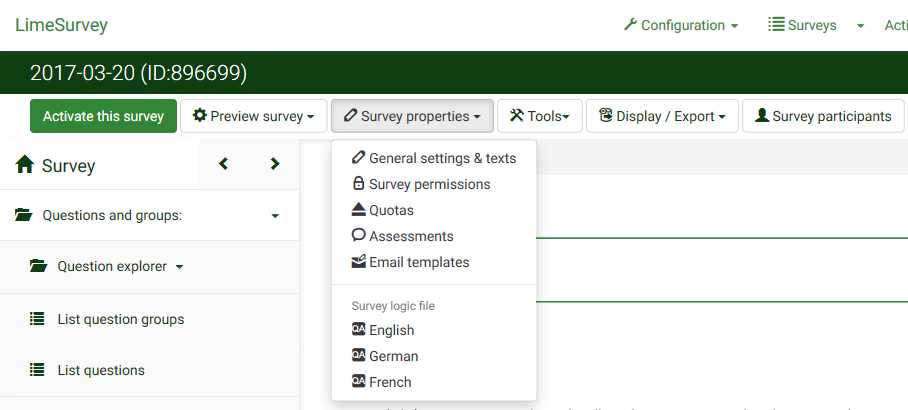Open the Tools dropdown menu
The width and height of the screenshot is (908, 410).
click(539, 116)
